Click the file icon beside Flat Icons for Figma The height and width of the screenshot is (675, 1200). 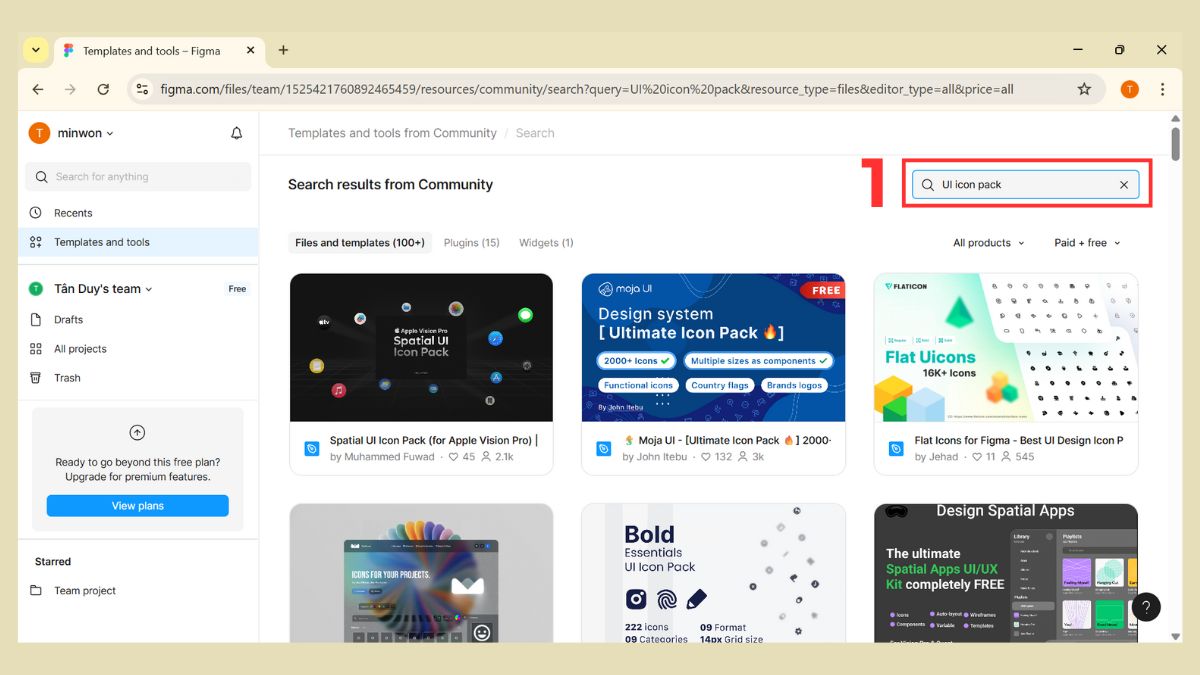(x=896, y=449)
